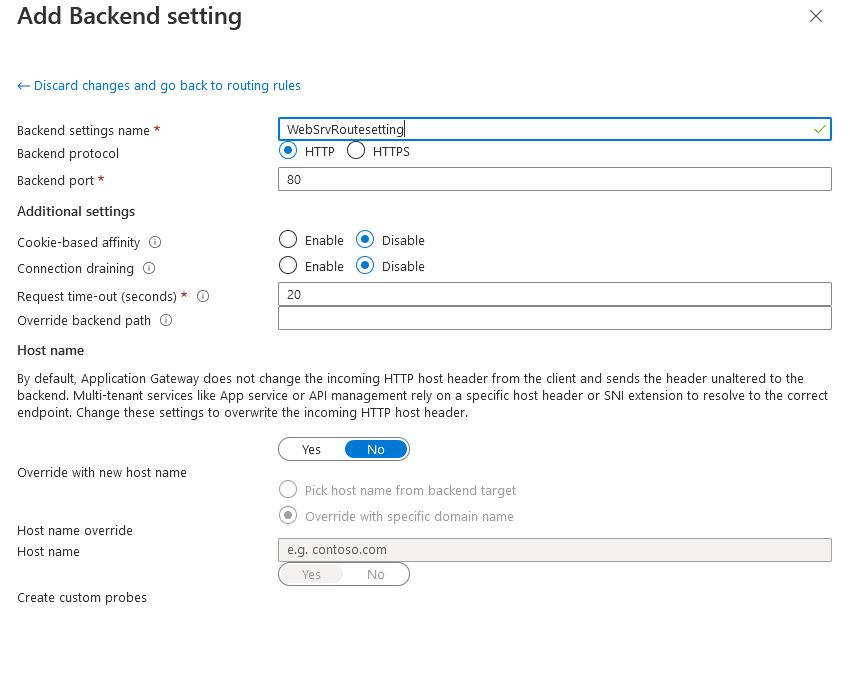Close the Add Backend setting pane
The height and width of the screenshot is (675, 850).
point(816,17)
